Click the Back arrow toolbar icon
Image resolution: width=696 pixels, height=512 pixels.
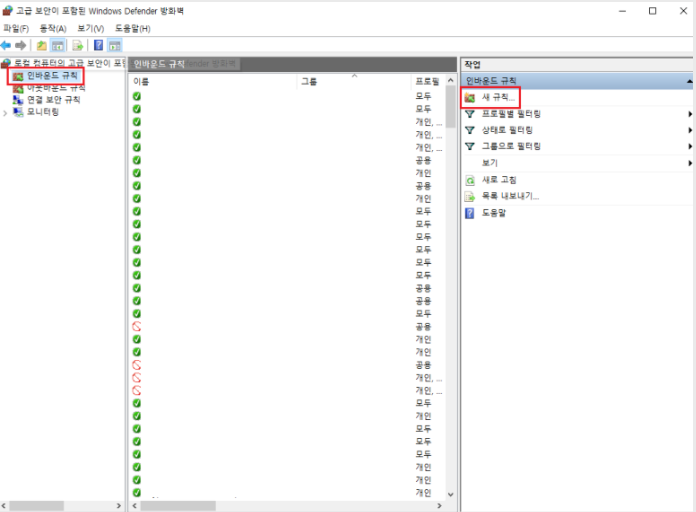[x=7, y=45]
